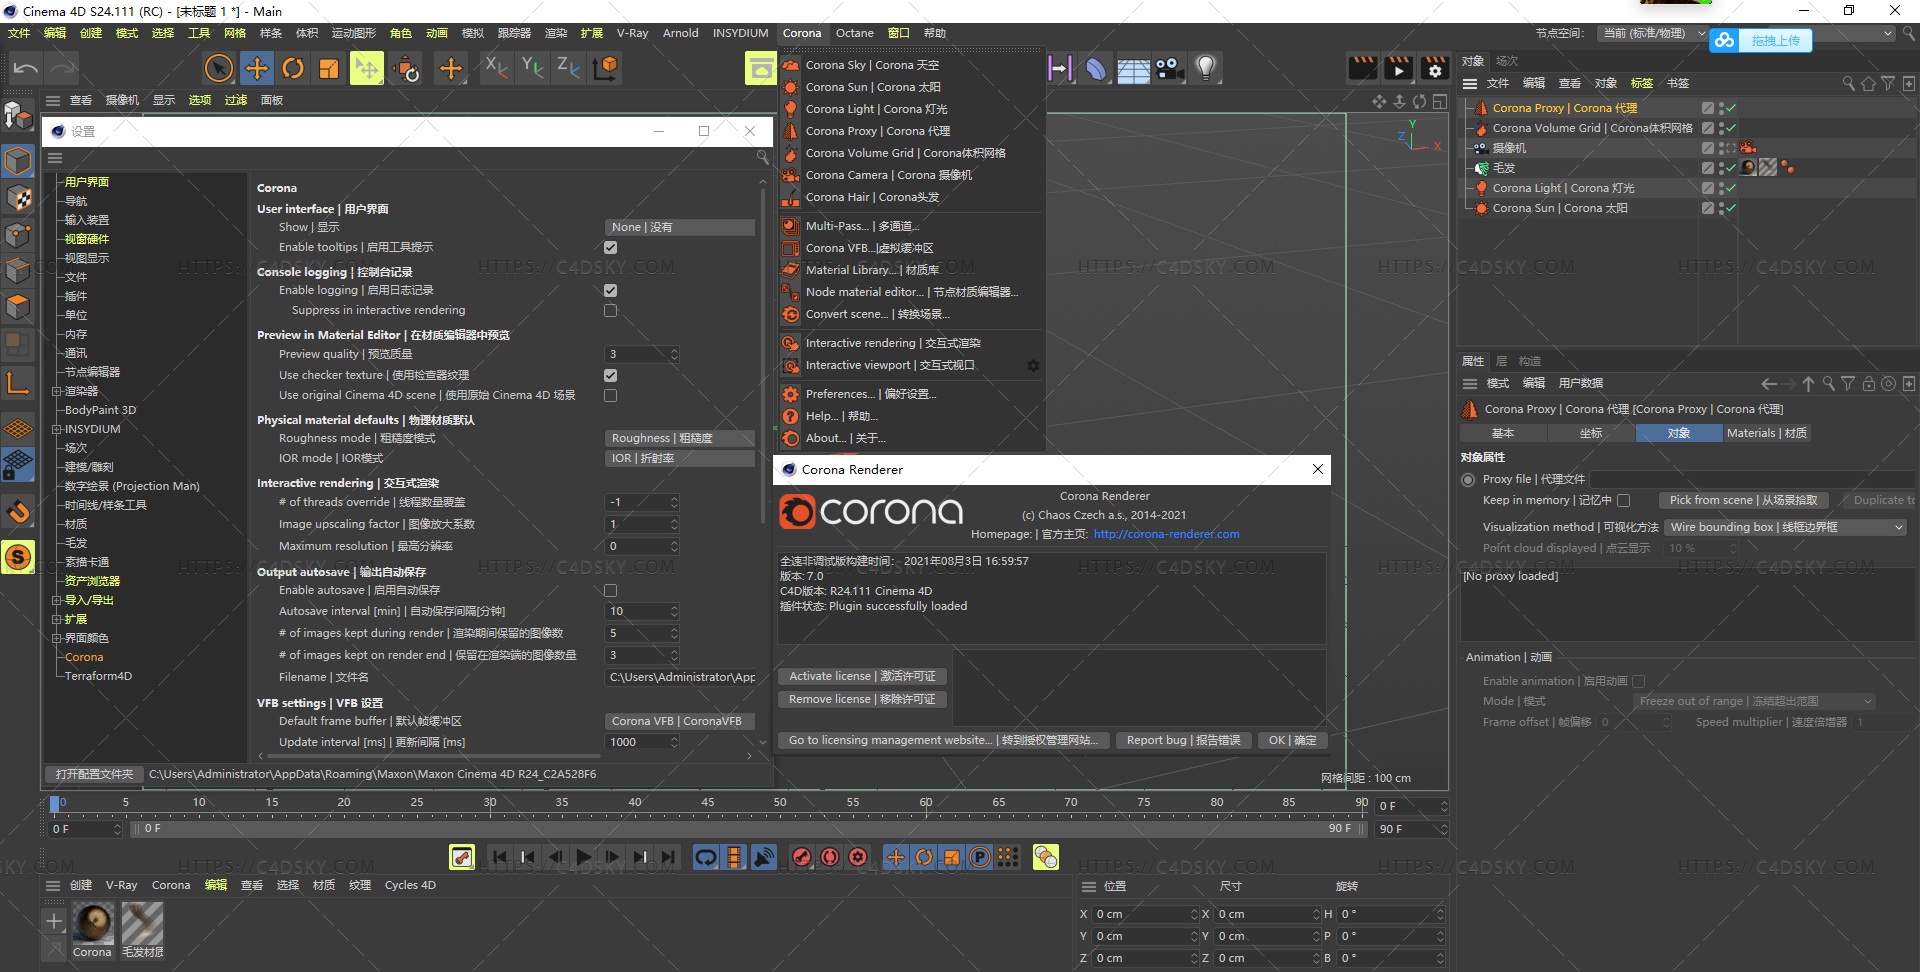
Task: Toggle Y axis lock icon
Action: pos(533,67)
